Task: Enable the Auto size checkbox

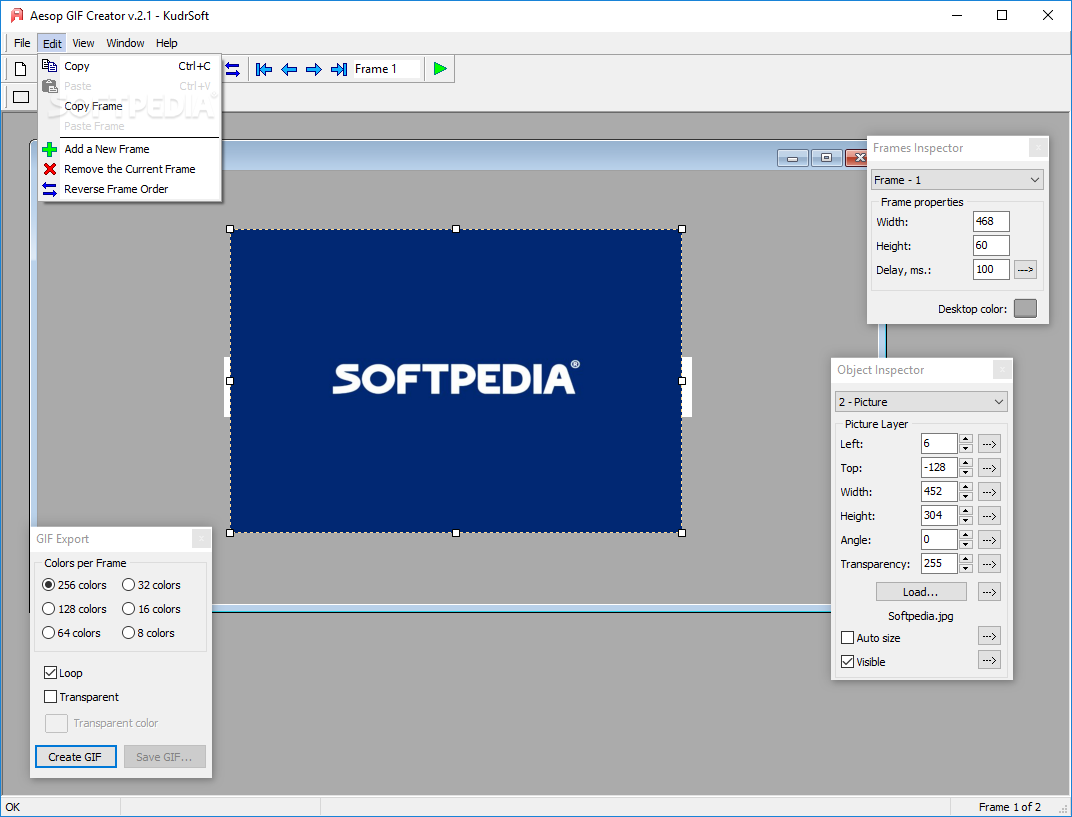Action: [x=847, y=638]
